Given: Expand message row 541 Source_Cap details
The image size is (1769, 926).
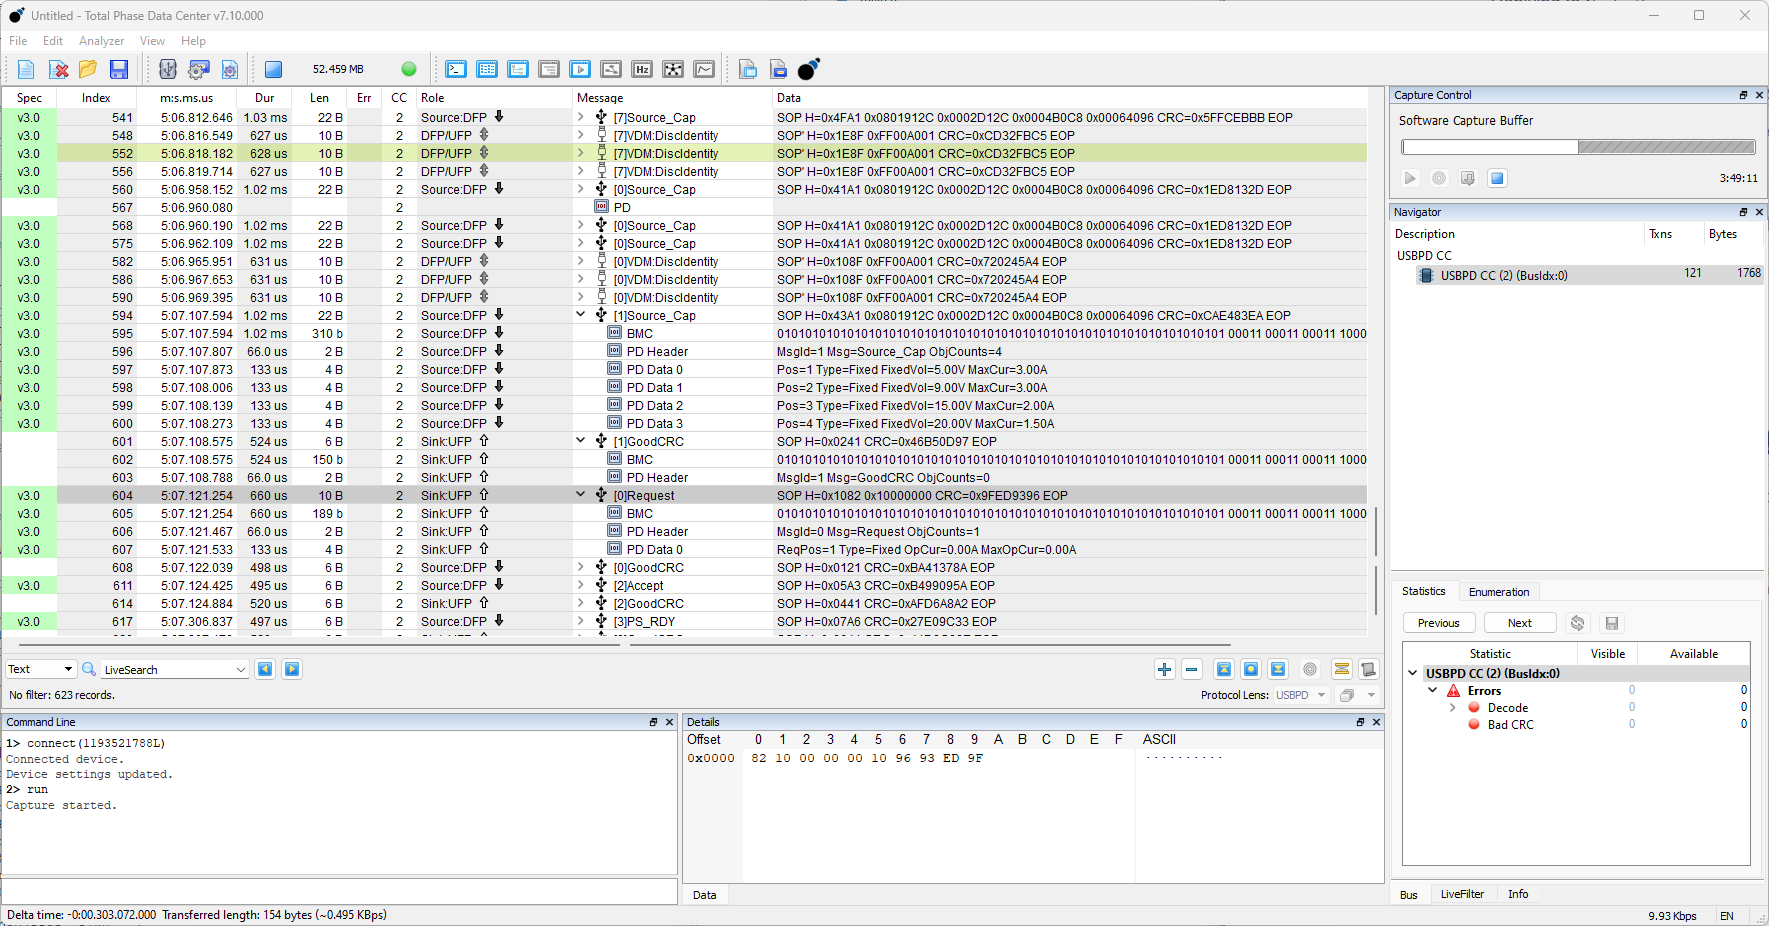Looking at the screenshot, I should 580,117.
